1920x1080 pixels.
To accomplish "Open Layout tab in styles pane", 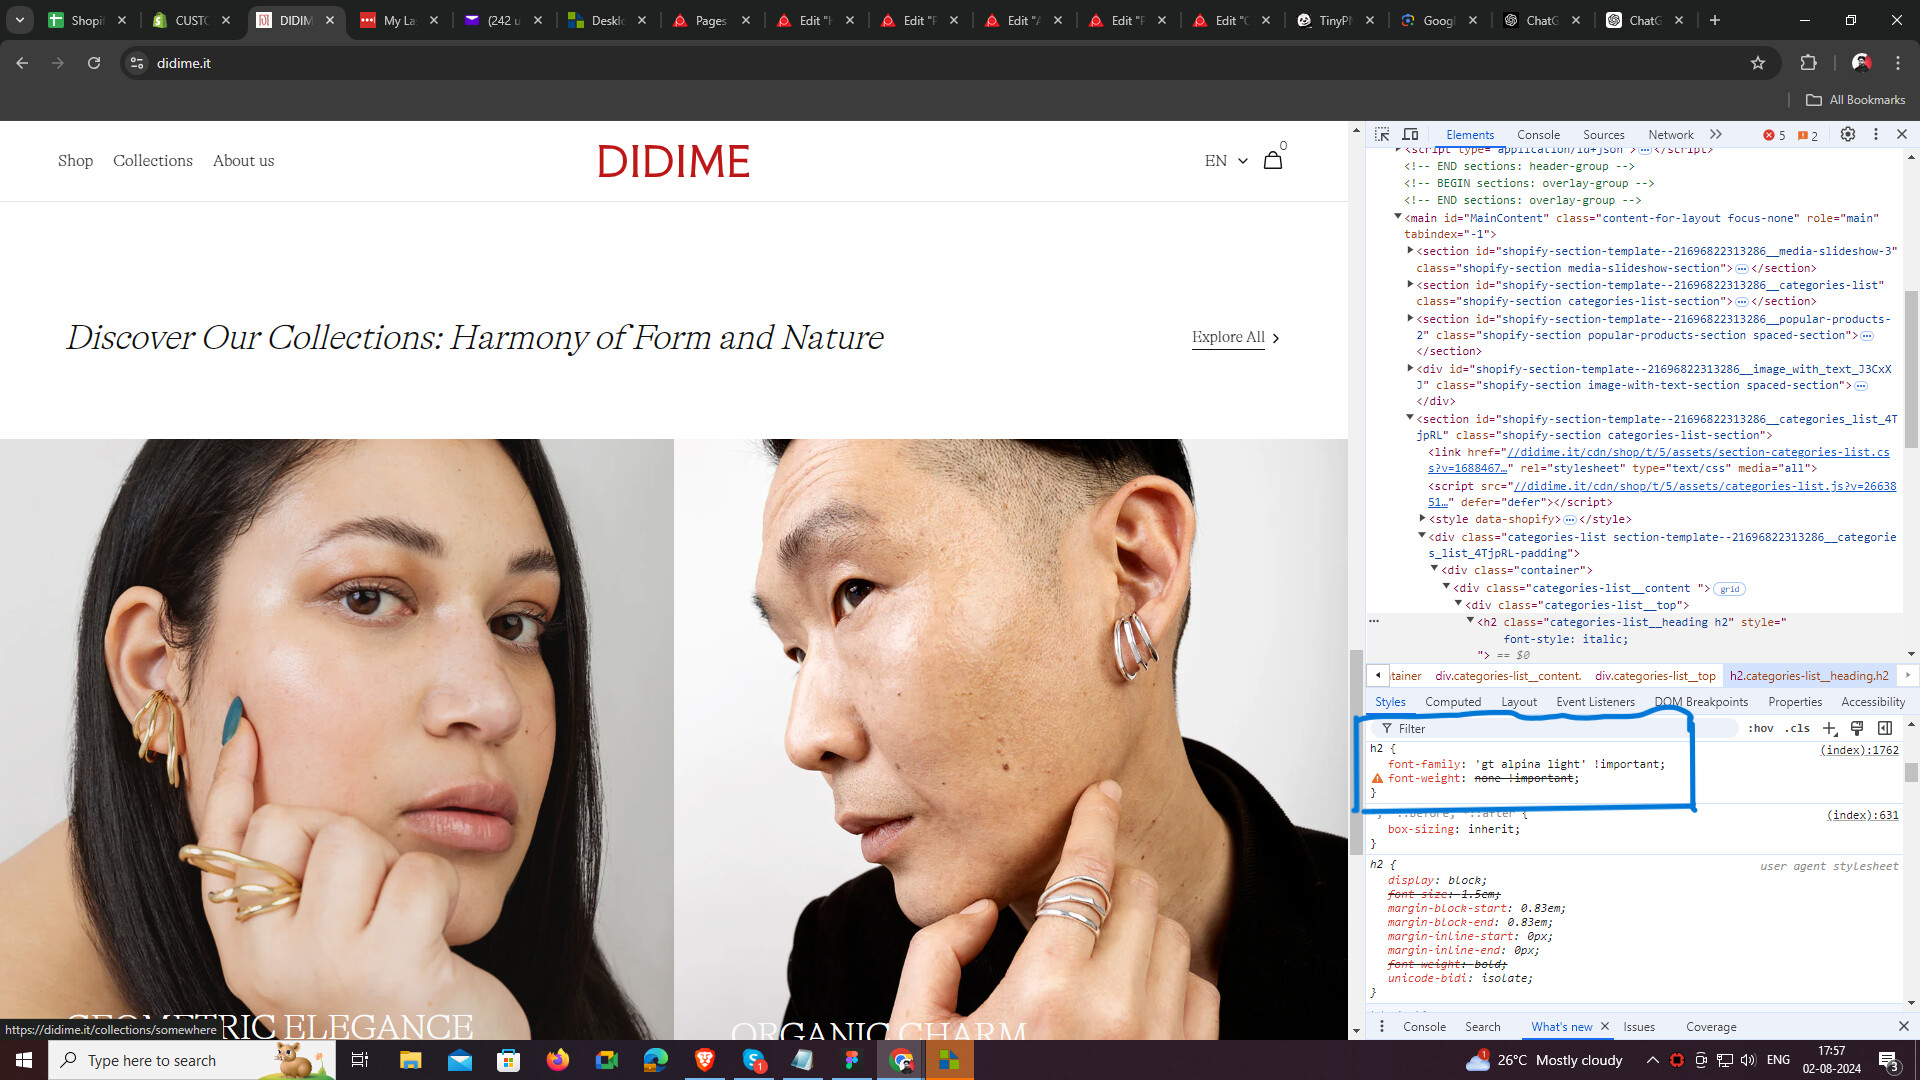I will click(1519, 702).
